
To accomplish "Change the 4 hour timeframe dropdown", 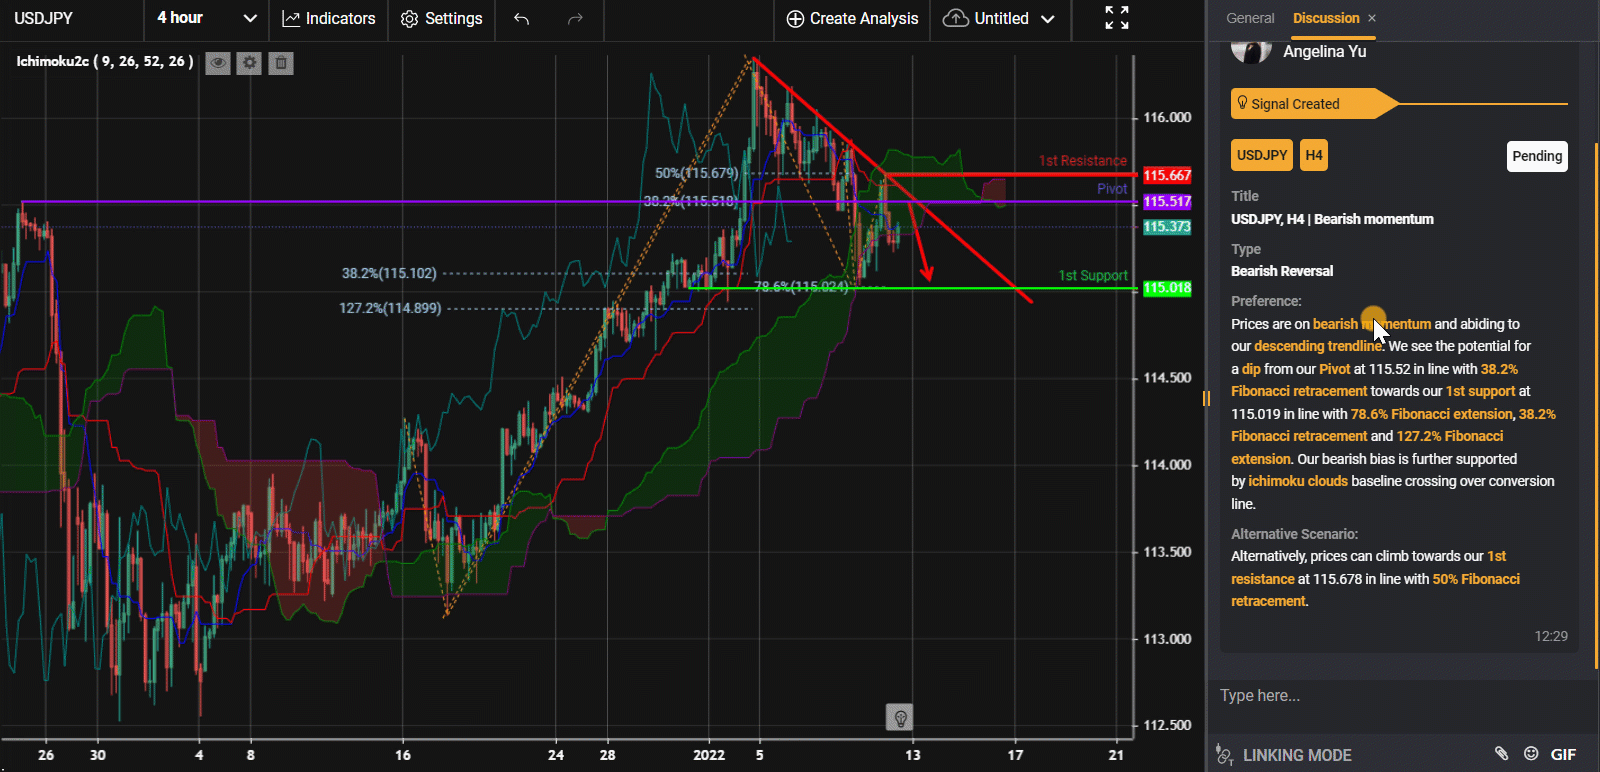I will pyautogui.click(x=207, y=18).
